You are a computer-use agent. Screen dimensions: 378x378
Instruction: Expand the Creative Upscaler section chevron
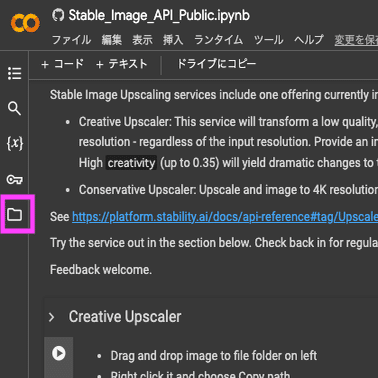tap(51, 317)
